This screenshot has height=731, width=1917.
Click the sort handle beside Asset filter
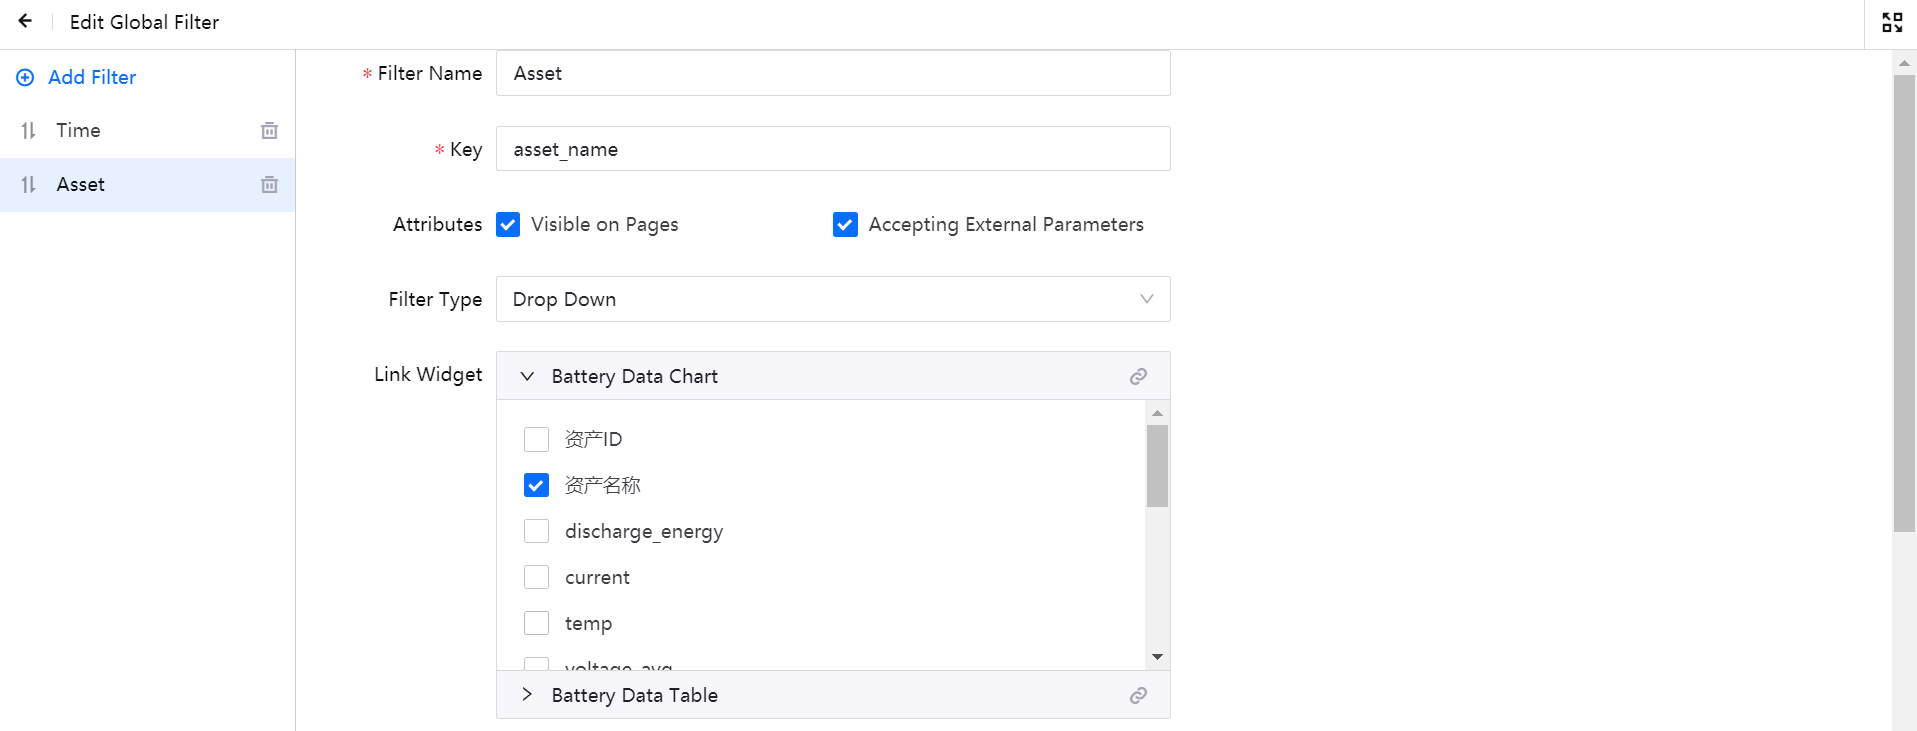[28, 185]
